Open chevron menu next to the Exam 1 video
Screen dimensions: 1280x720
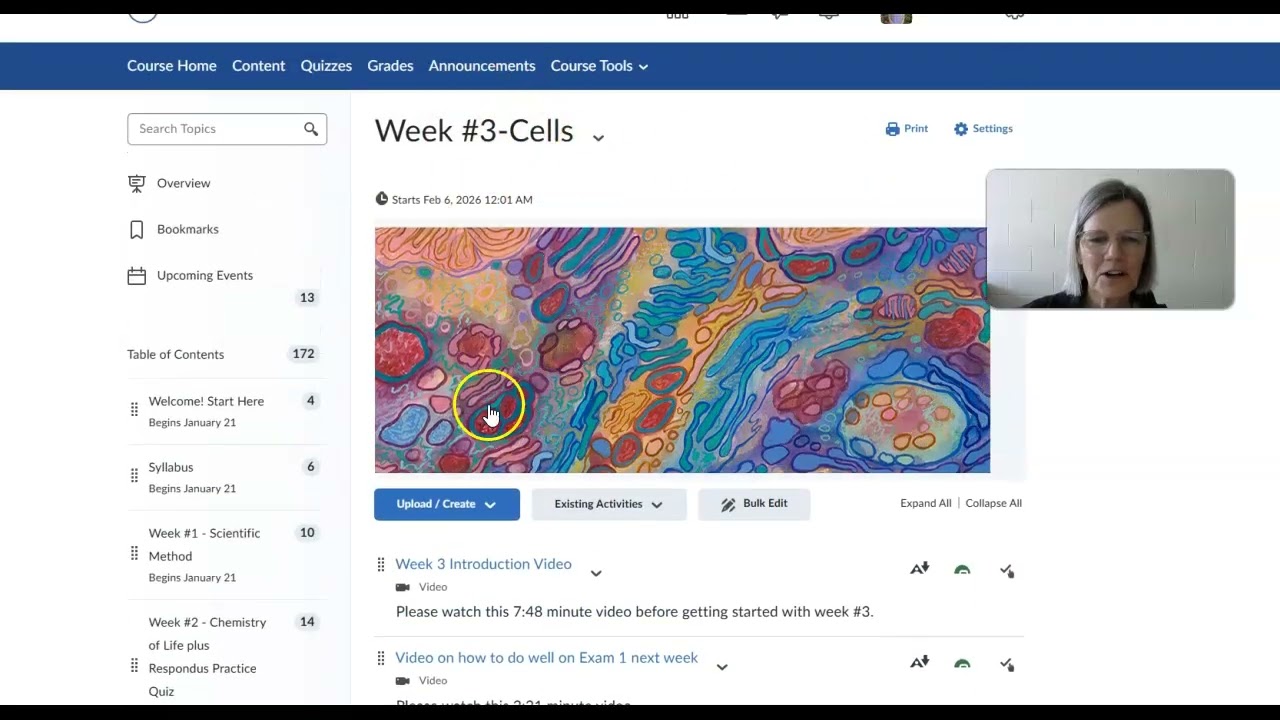(x=722, y=667)
